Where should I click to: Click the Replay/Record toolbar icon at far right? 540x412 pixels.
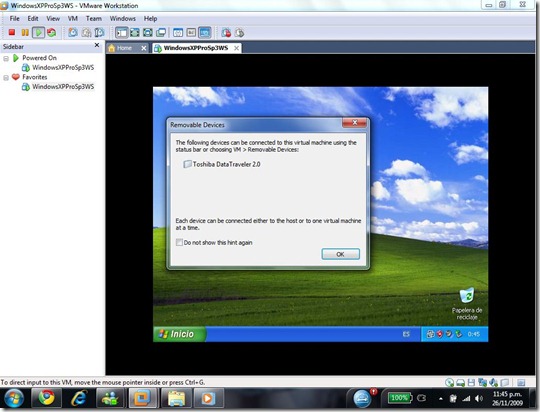point(239,33)
